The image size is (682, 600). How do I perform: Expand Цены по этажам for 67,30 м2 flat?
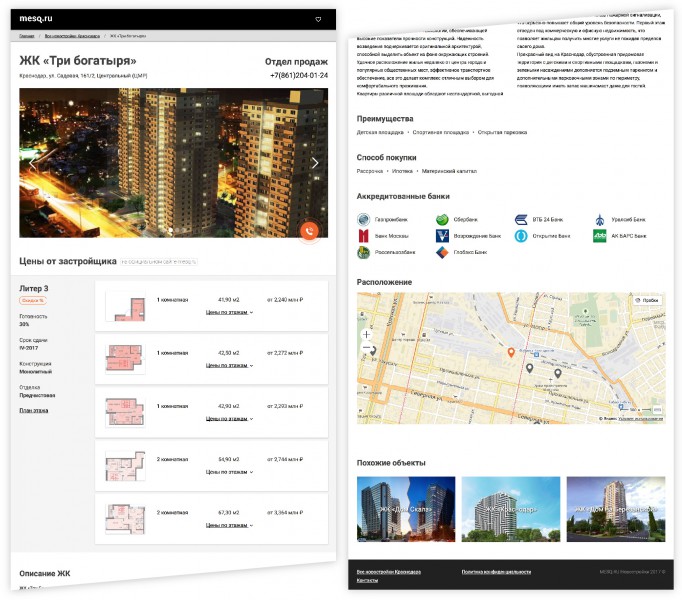tap(229, 525)
